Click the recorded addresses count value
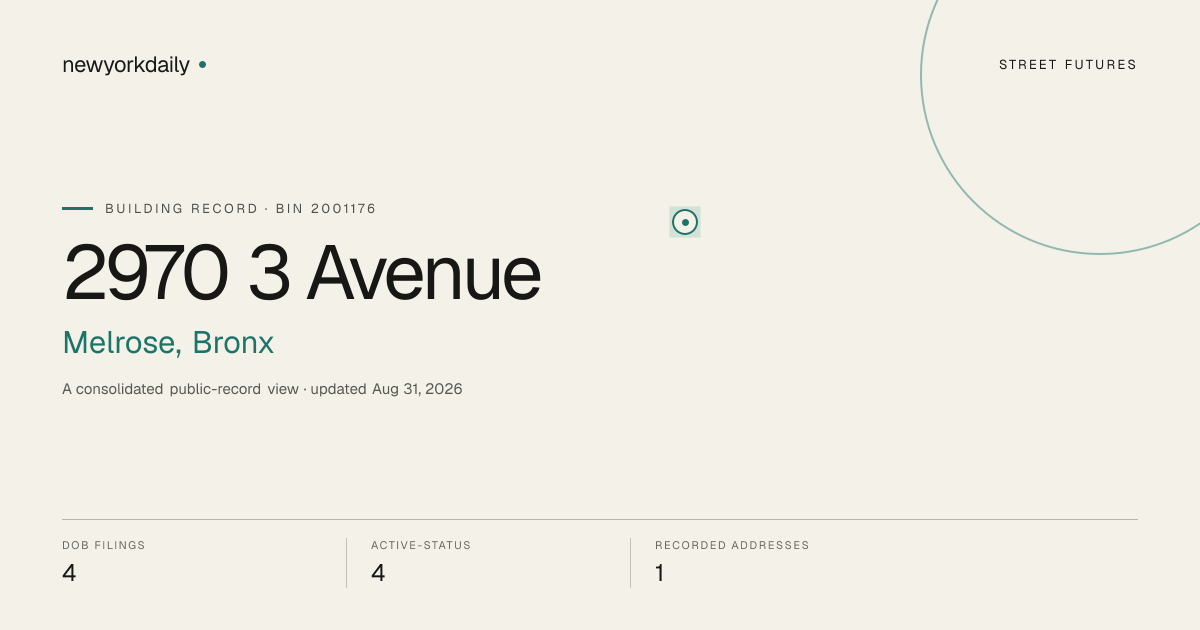 pos(660,573)
